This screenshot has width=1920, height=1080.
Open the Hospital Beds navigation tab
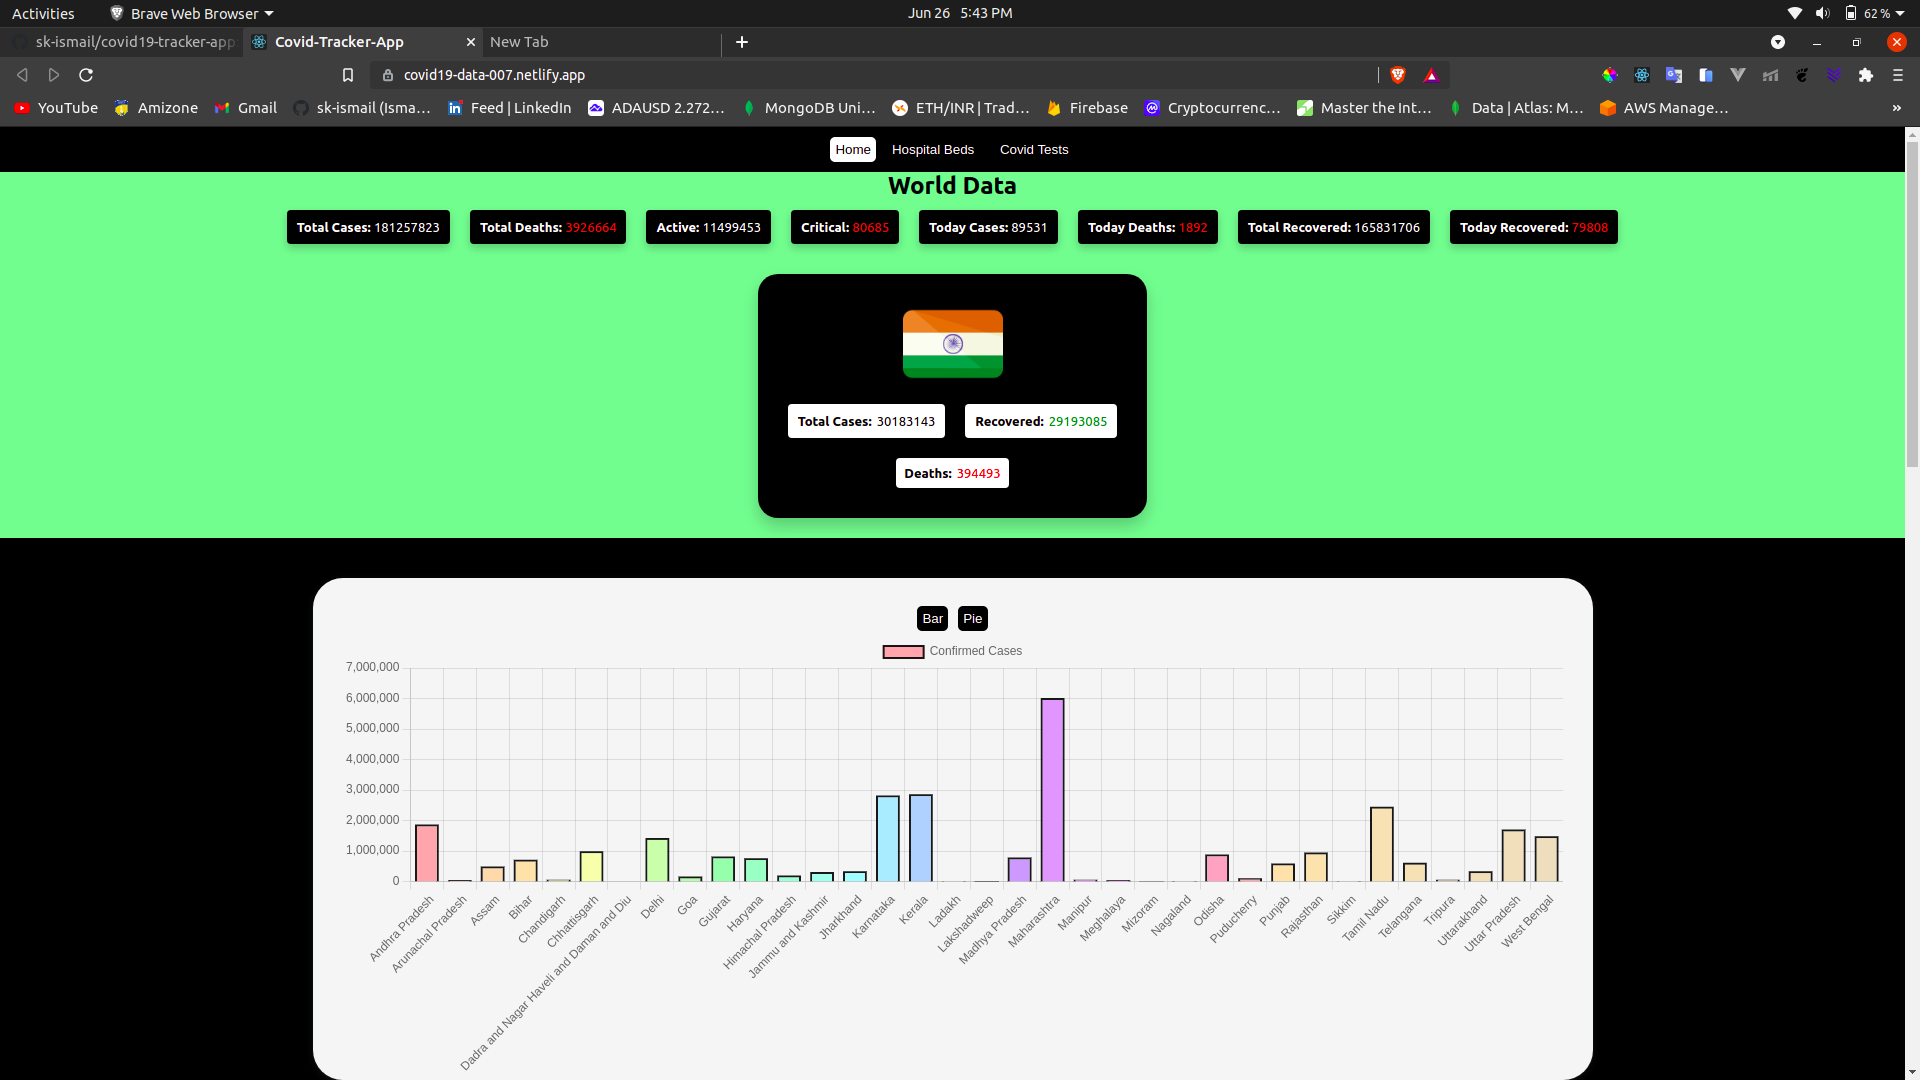932,150
